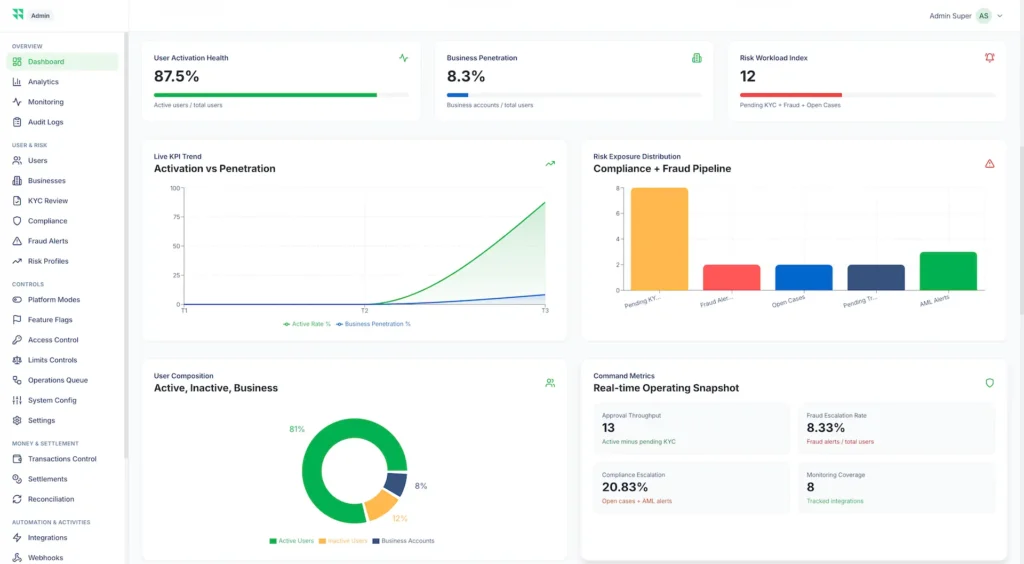Image resolution: width=1024 pixels, height=564 pixels.
Task: Go to the Webhooks link
Action: coord(62,557)
